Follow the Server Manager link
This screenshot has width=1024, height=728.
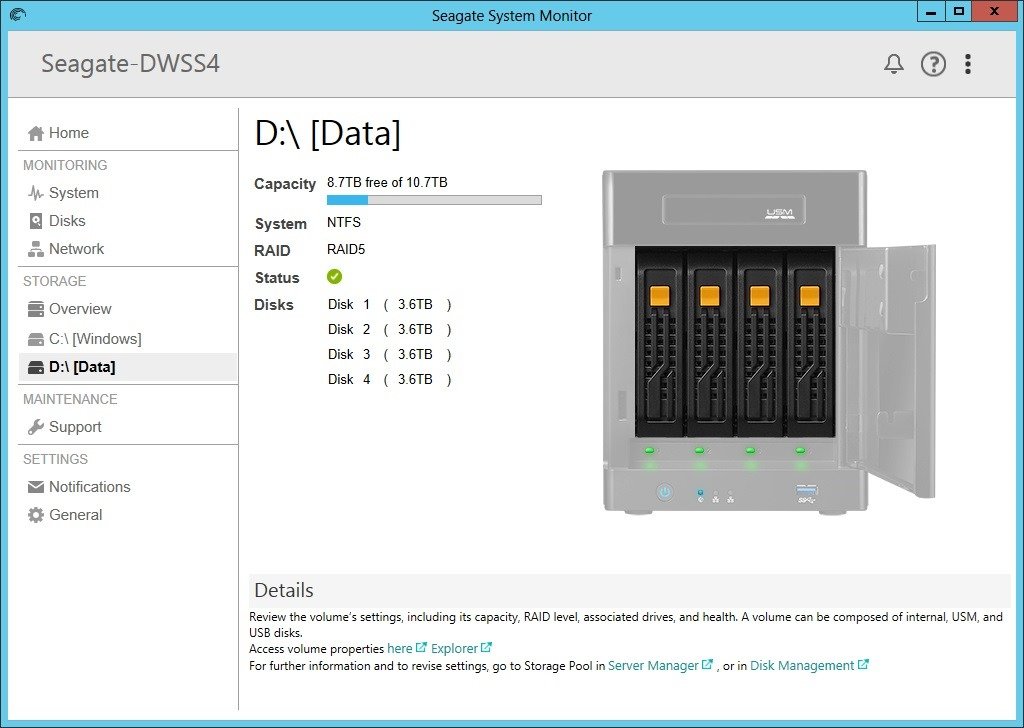(x=654, y=665)
